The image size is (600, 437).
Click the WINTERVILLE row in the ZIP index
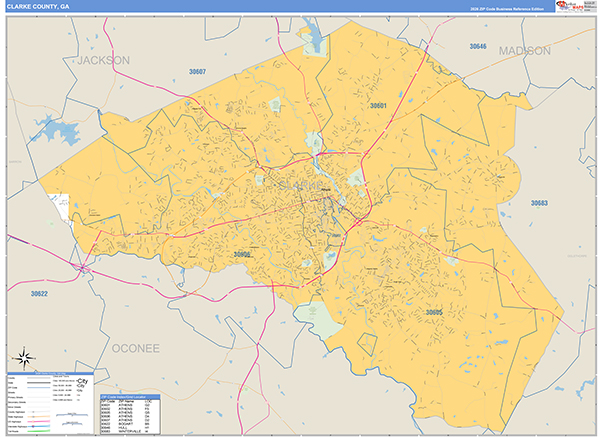[130, 431]
